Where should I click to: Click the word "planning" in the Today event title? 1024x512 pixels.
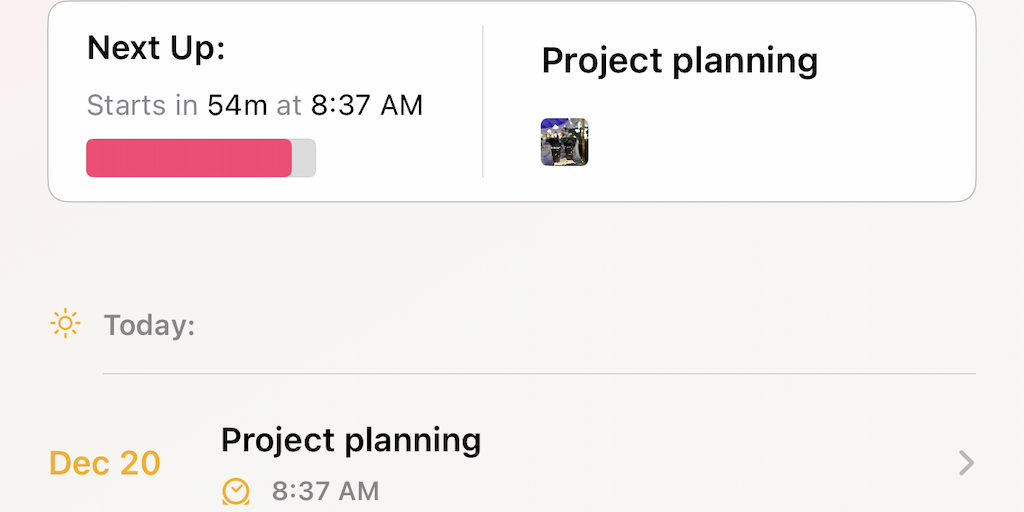(x=414, y=440)
